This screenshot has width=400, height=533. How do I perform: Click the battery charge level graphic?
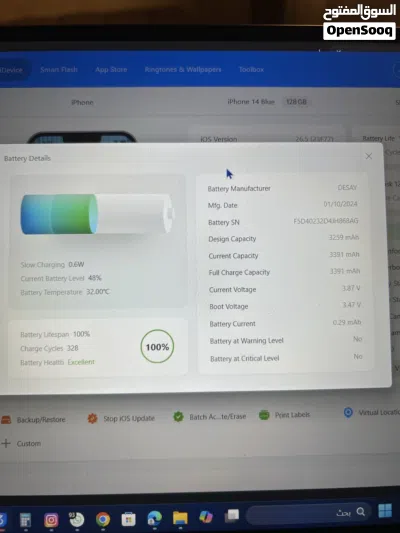98,214
